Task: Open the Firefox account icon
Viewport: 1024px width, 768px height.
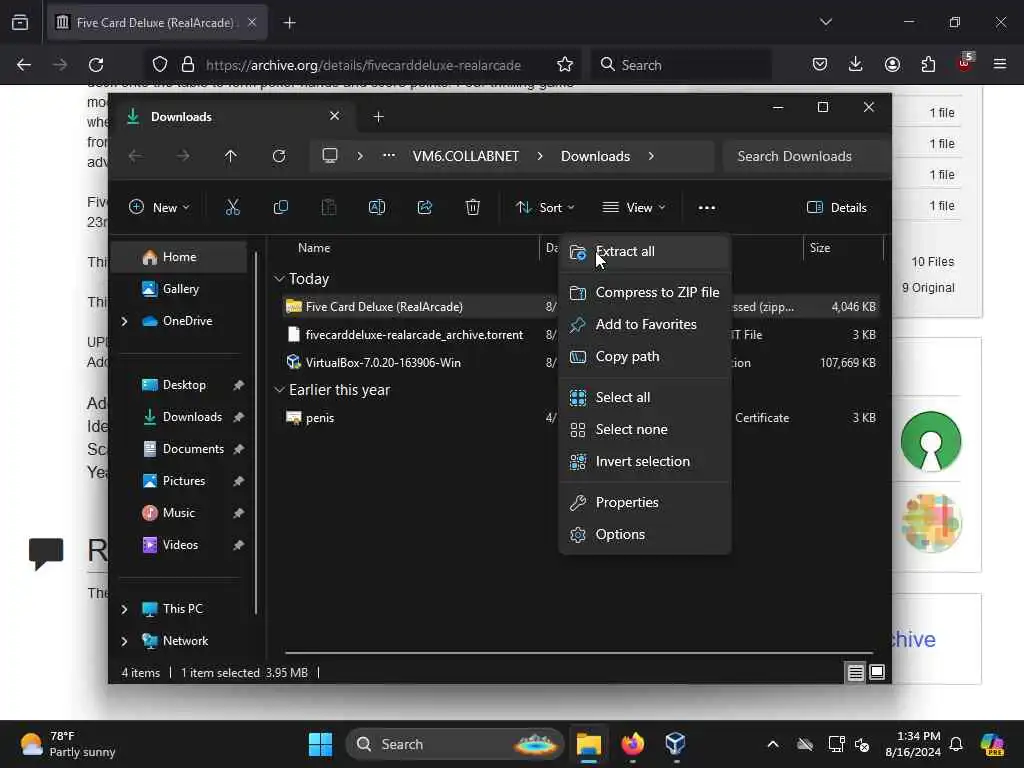Action: [x=892, y=65]
